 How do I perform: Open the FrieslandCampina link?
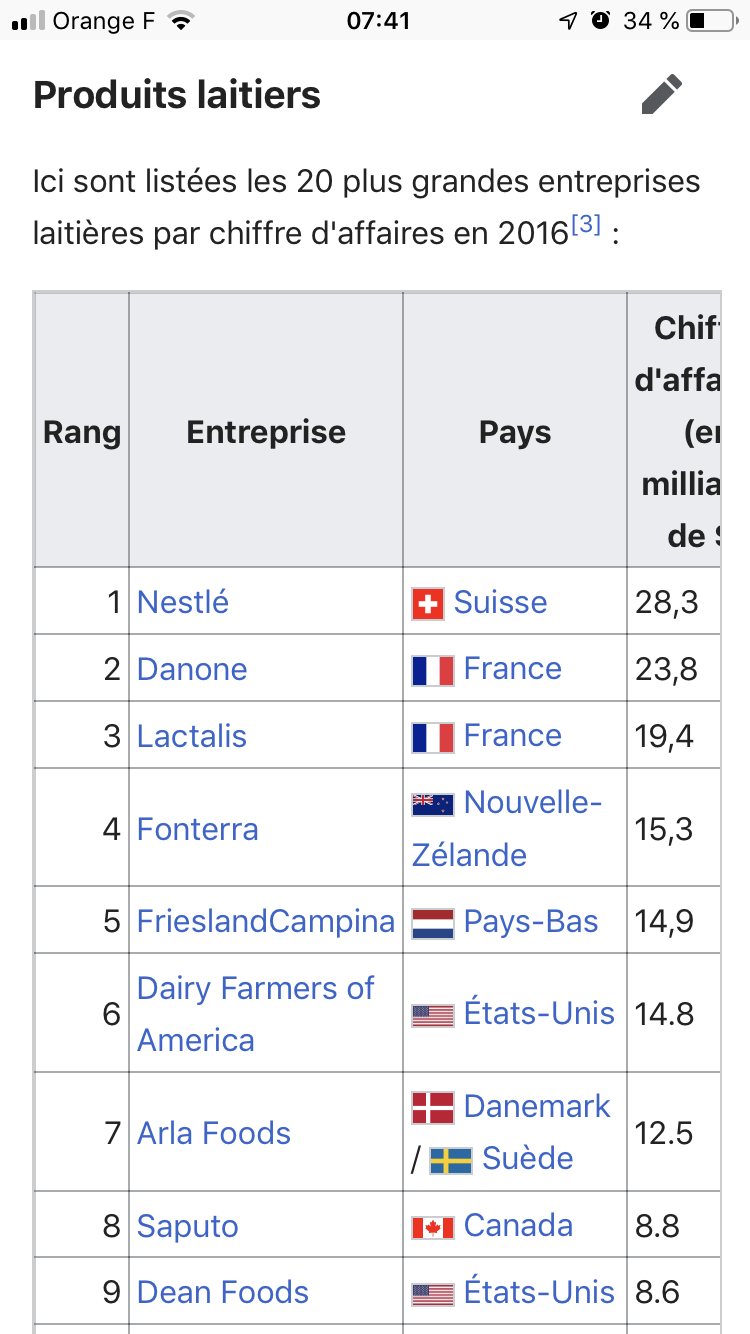266,921
